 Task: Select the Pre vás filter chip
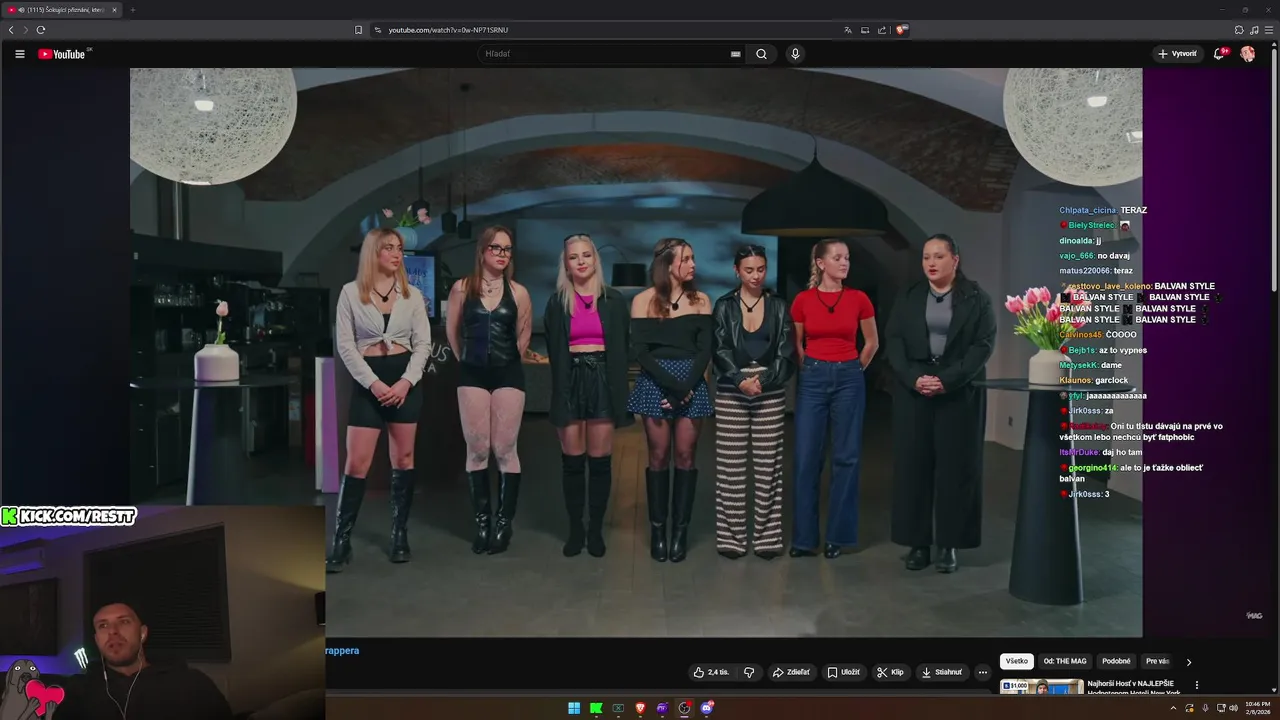pyautogui.click(x=1157, y=661)
